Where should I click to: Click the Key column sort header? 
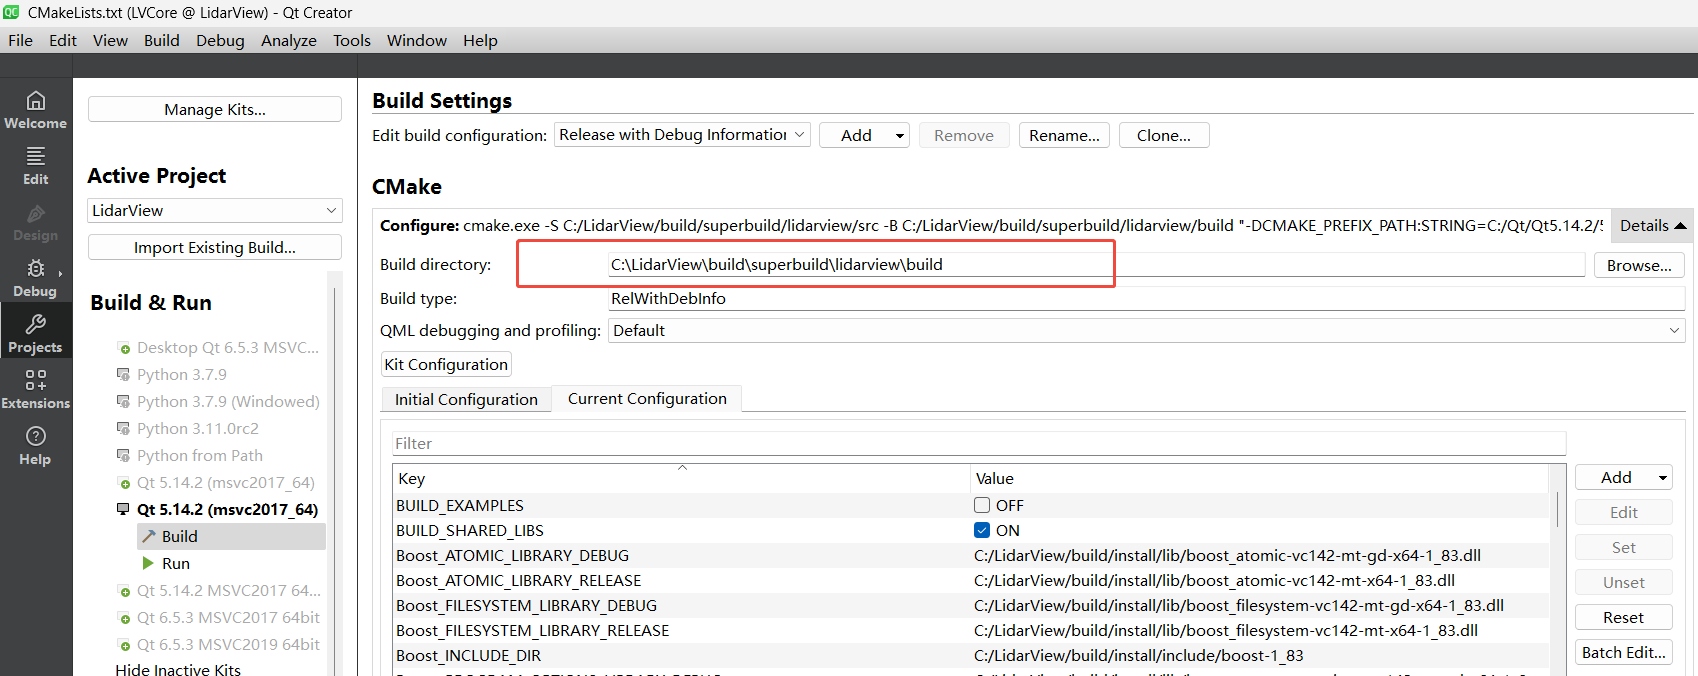681,478
